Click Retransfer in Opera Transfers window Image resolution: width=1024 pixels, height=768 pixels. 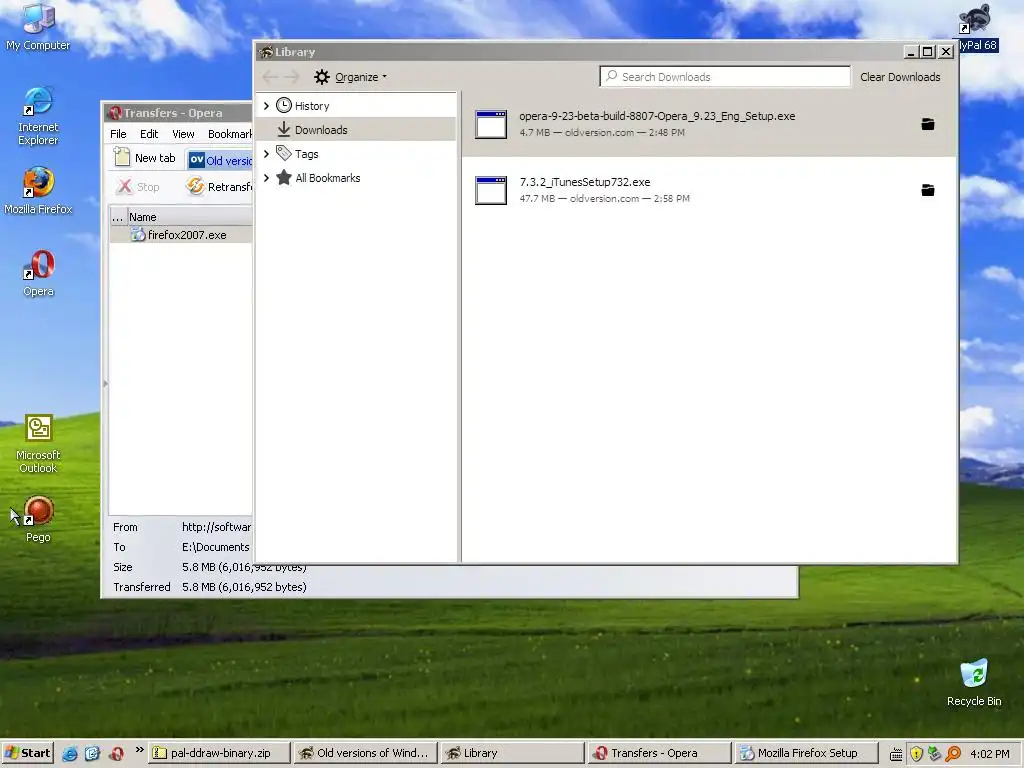tap(219, 187)
